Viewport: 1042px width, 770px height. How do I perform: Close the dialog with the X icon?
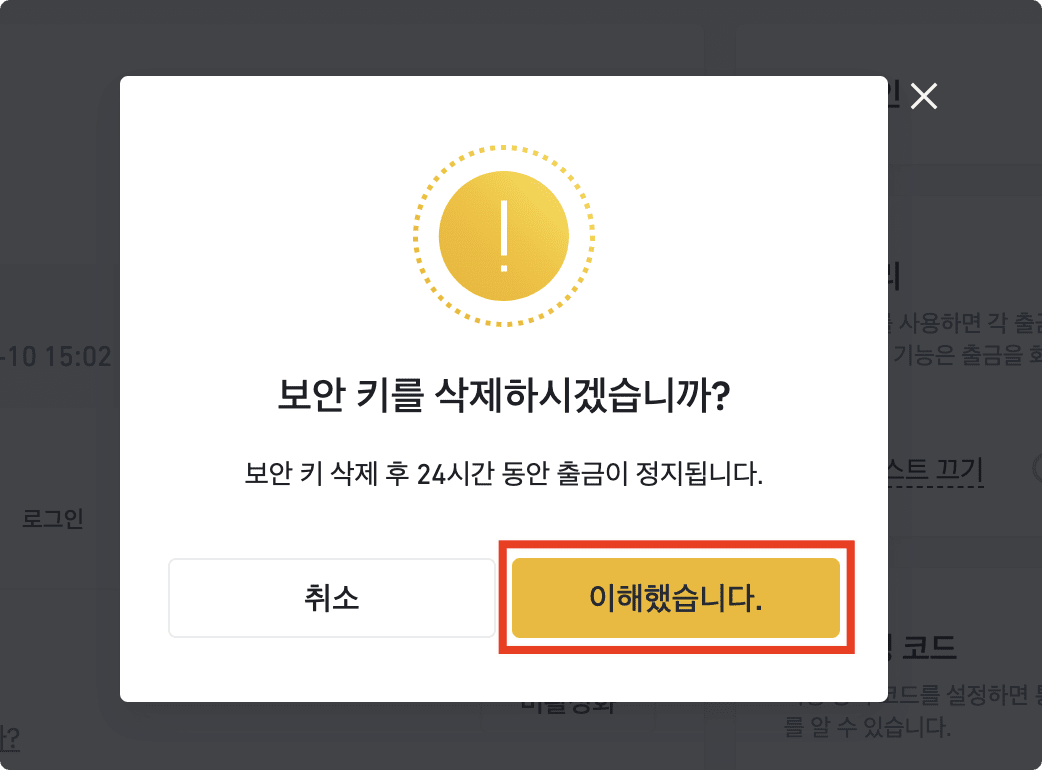click(924, 96)
